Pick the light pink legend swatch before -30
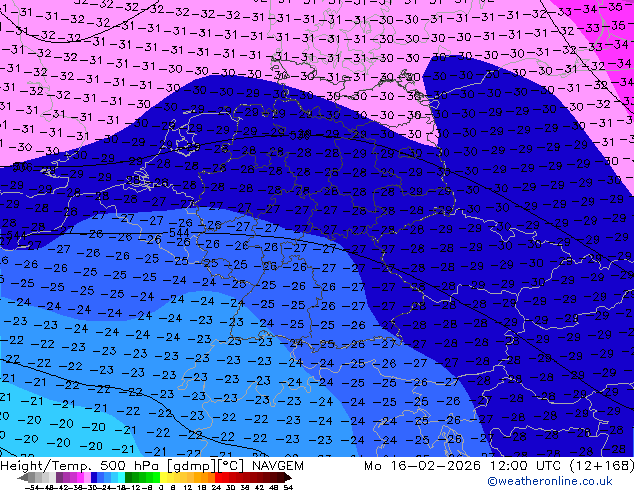 [87, 478]
